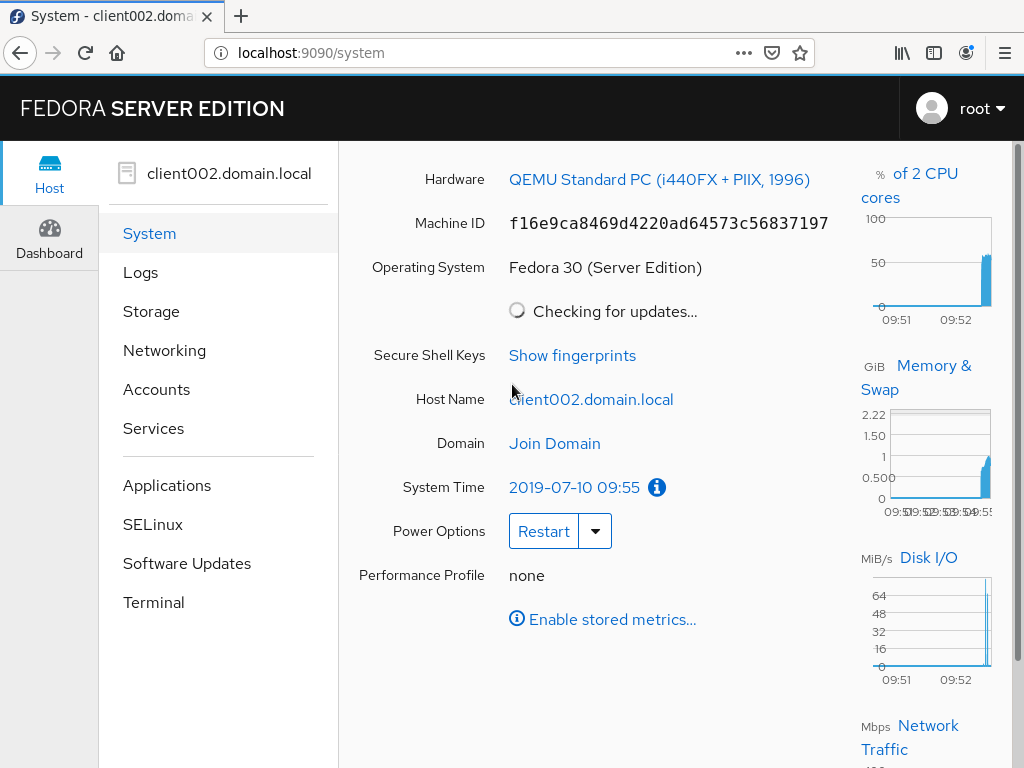Click the Disk I/O chart
This screenshot has width=1024, height=768.
pyautogui.click(x=932, y=622)
